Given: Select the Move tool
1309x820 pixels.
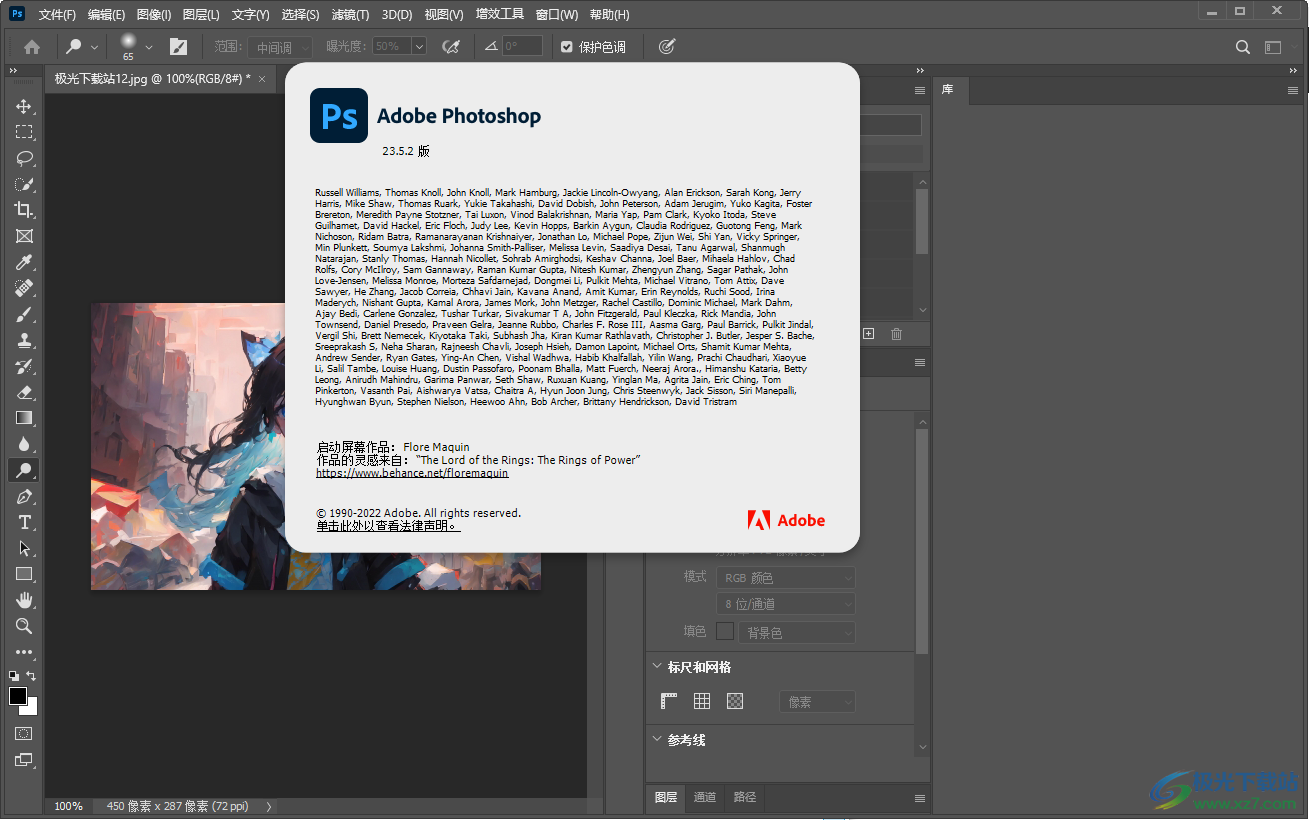Looking at the screenshot, I should [24, 106].
